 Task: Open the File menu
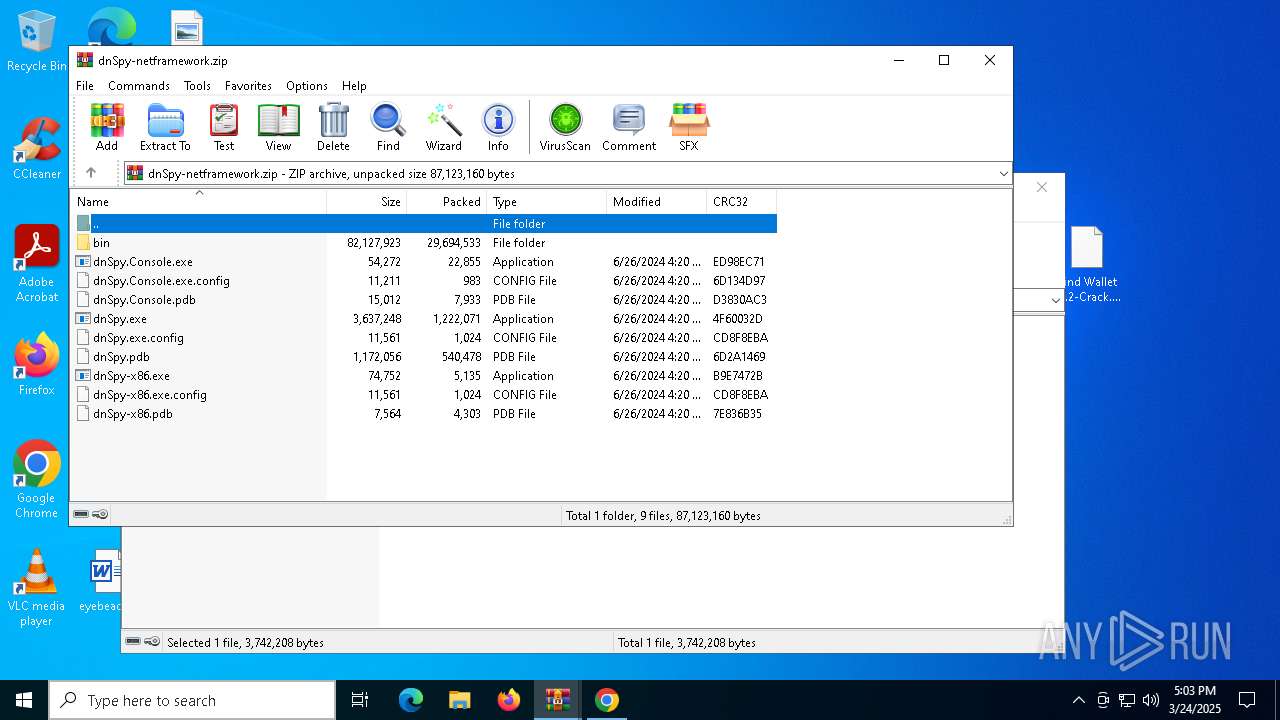pyautogui.click(x=85, y=86)
